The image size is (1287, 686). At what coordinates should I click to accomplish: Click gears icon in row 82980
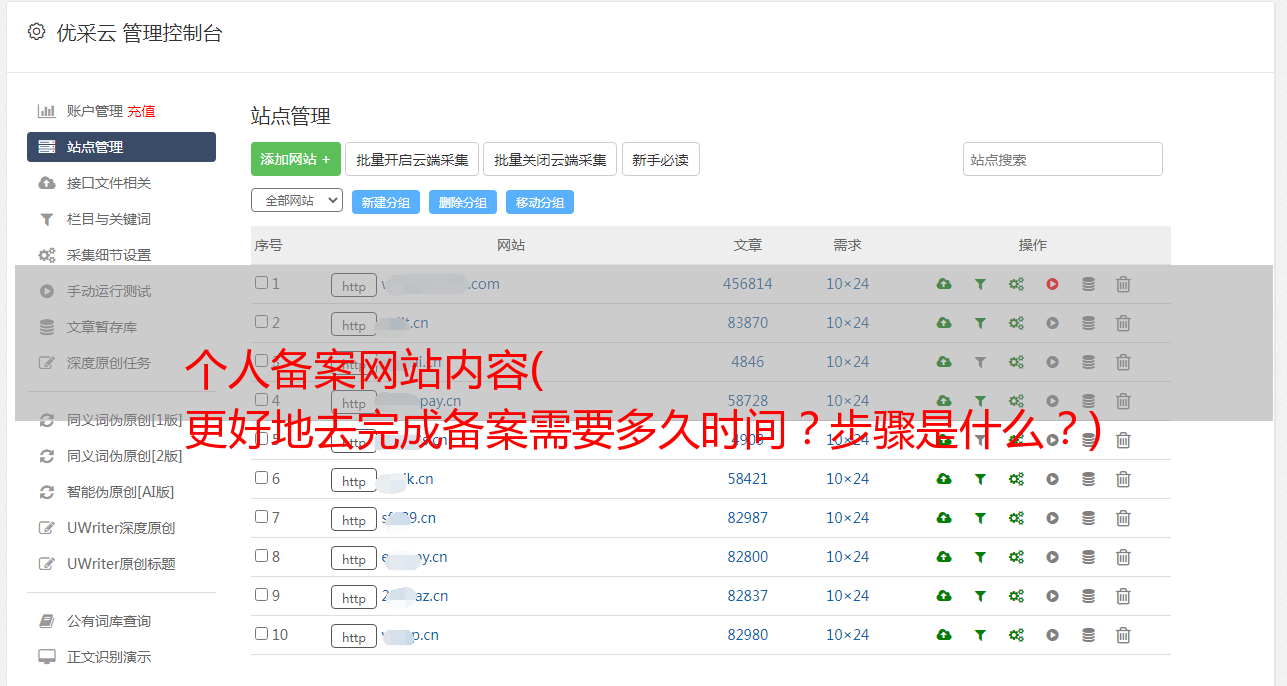1016,635
